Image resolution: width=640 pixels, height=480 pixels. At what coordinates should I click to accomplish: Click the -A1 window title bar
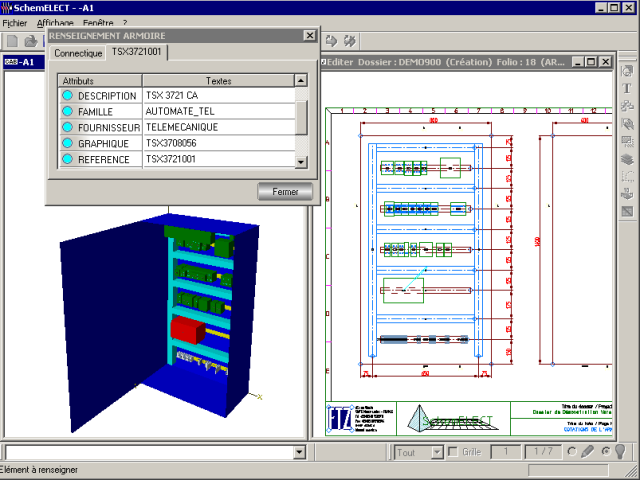click(x=24, y=62)
